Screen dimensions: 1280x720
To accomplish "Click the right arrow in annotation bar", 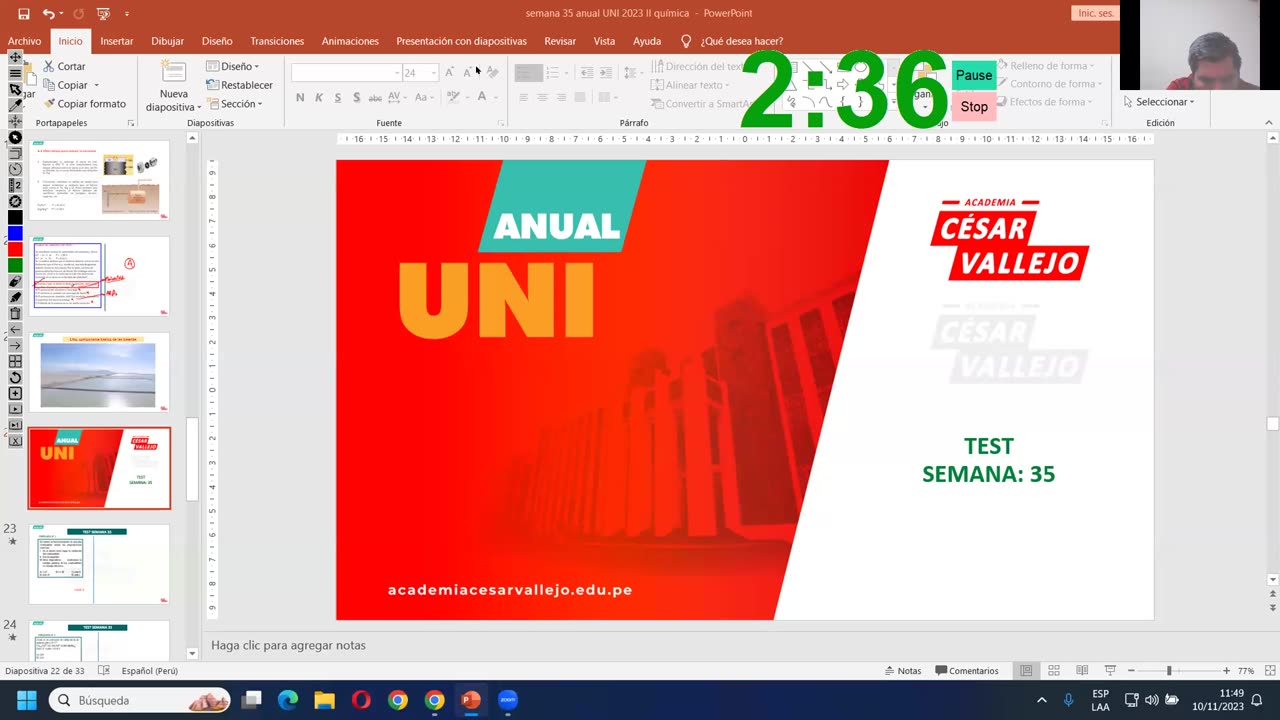I will coord(15,347).
